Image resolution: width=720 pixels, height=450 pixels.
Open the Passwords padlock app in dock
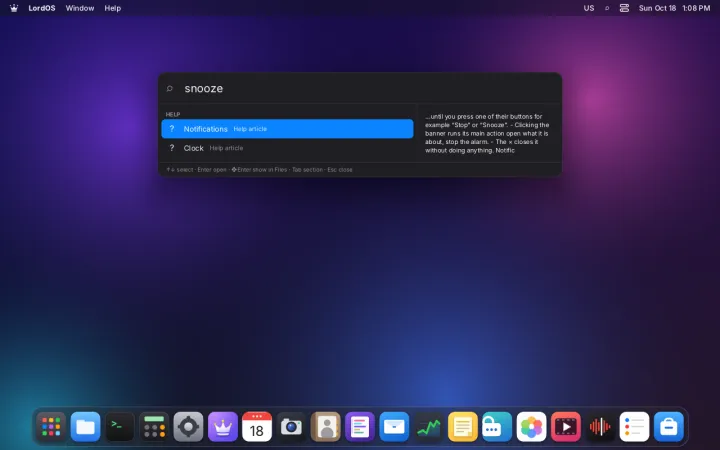coord(497,427)
